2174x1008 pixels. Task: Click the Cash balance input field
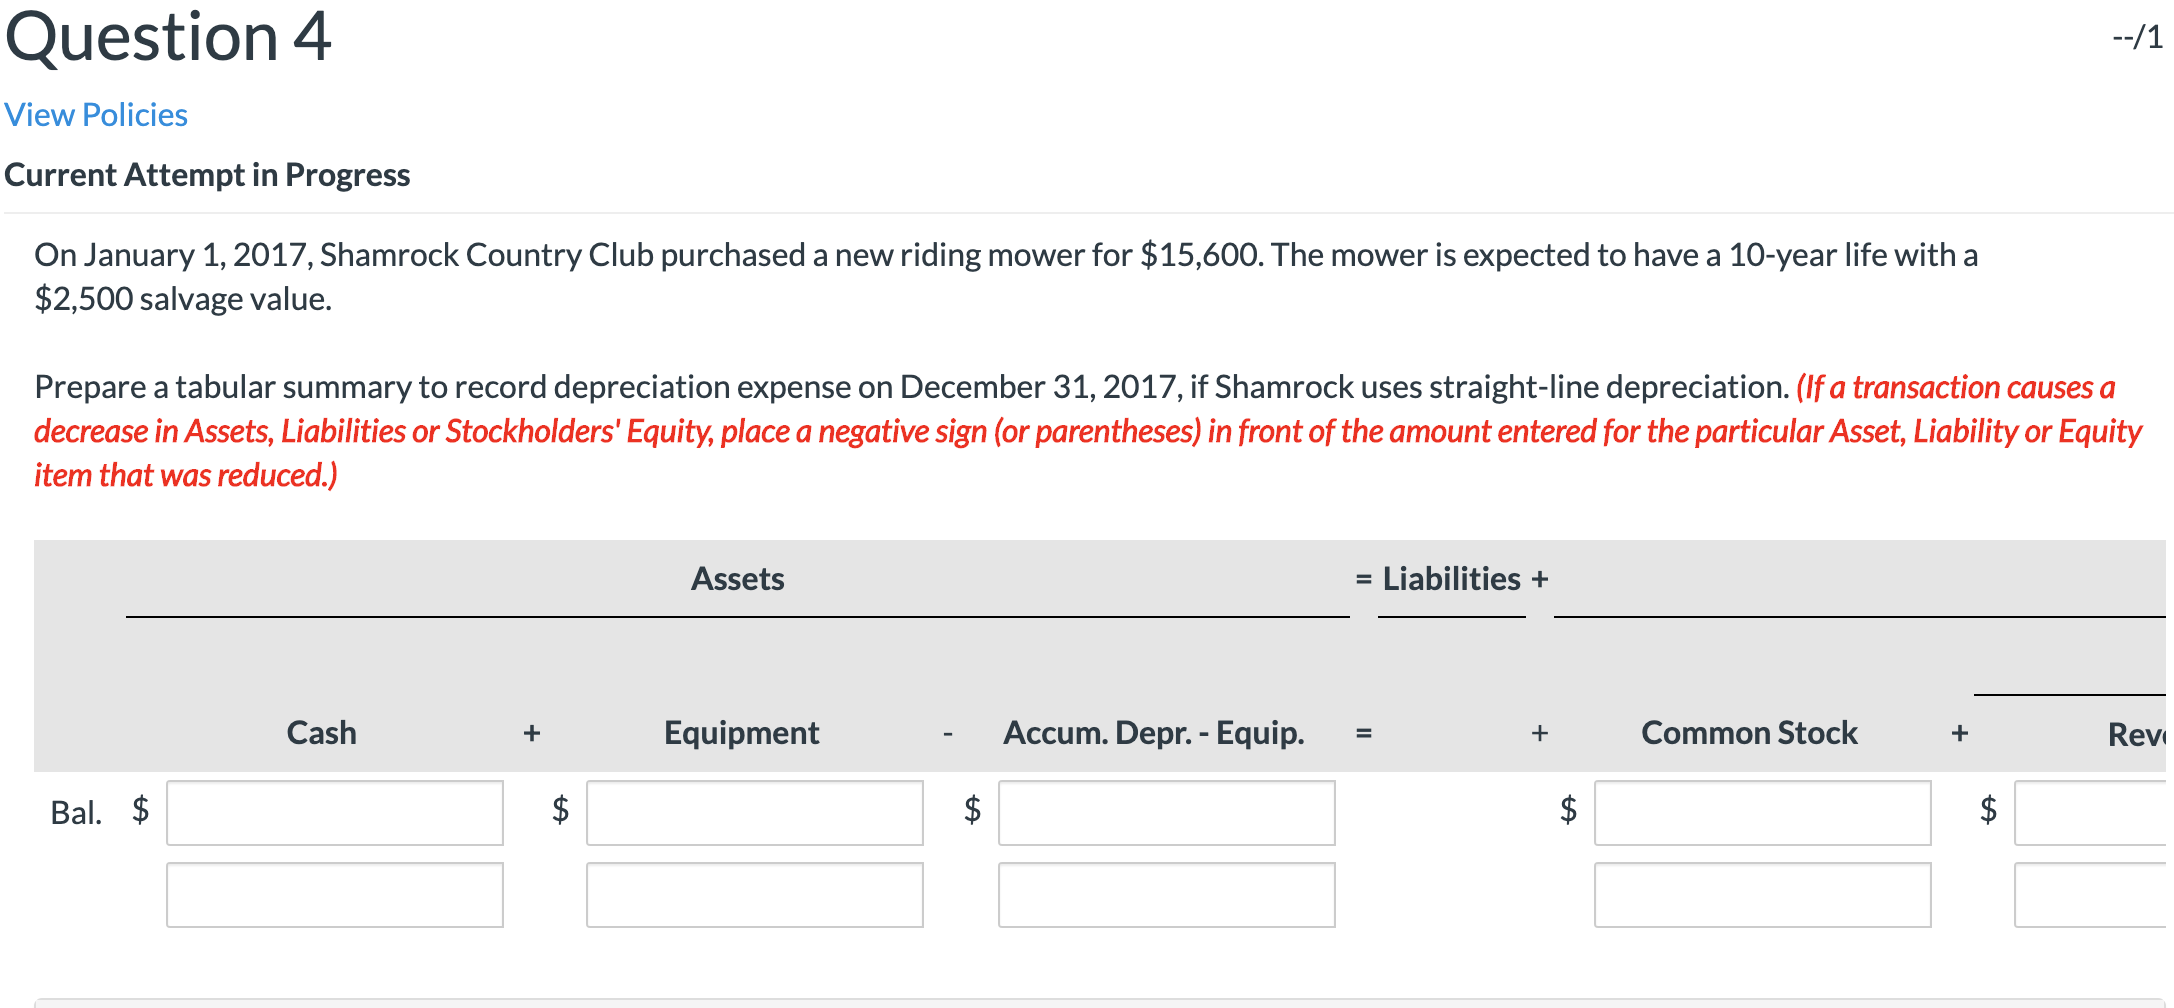pos(334,813)
